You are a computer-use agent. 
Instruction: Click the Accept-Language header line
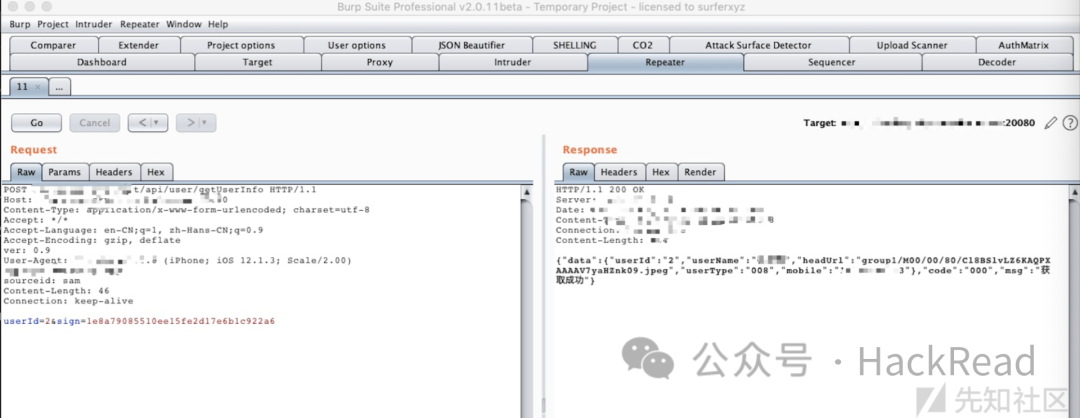pos(133,230)
